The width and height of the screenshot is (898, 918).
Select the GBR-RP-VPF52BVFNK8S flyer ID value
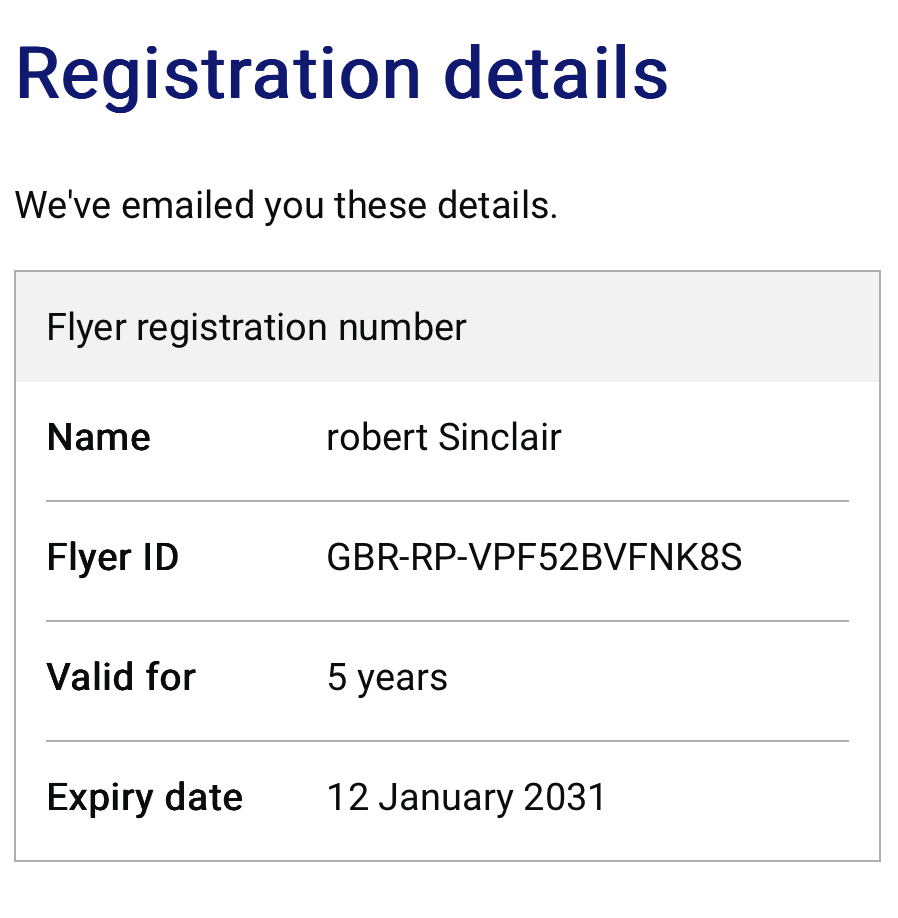[534, 557]
